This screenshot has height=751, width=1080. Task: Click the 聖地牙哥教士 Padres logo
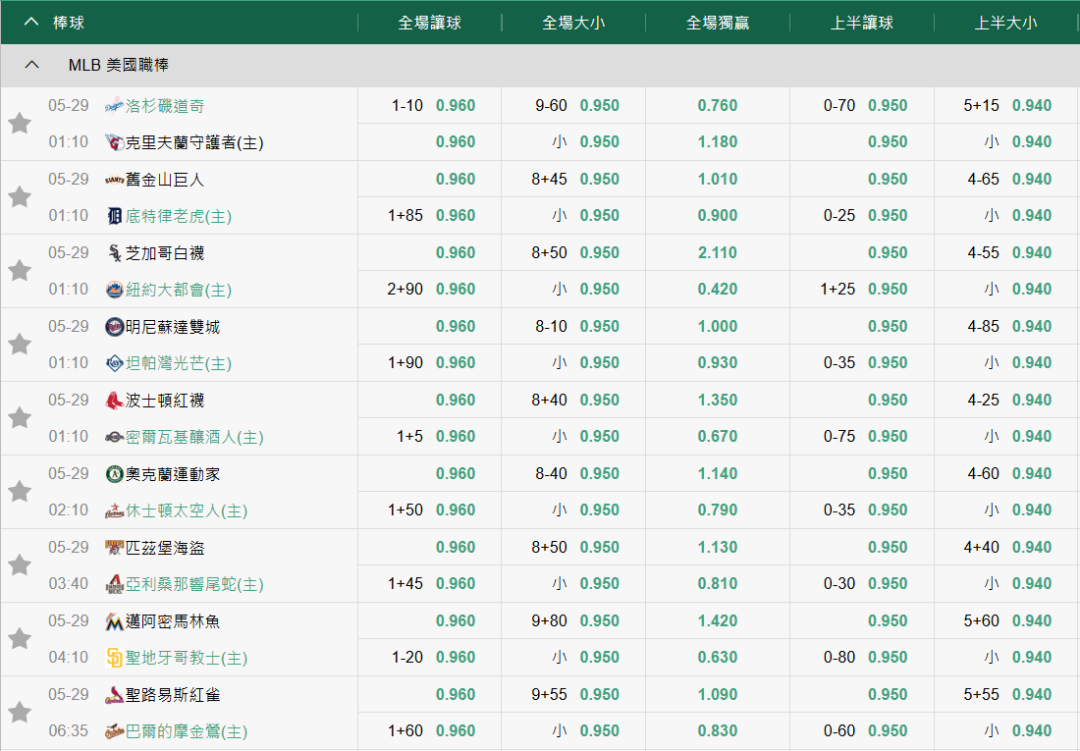[114, 658]
